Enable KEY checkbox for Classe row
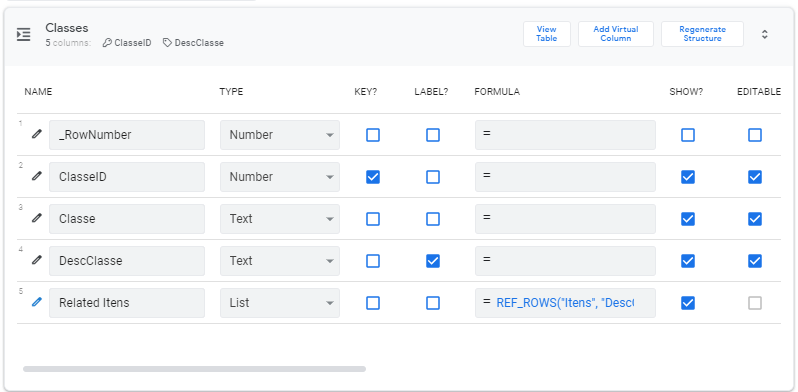 [x=373, y=219]
